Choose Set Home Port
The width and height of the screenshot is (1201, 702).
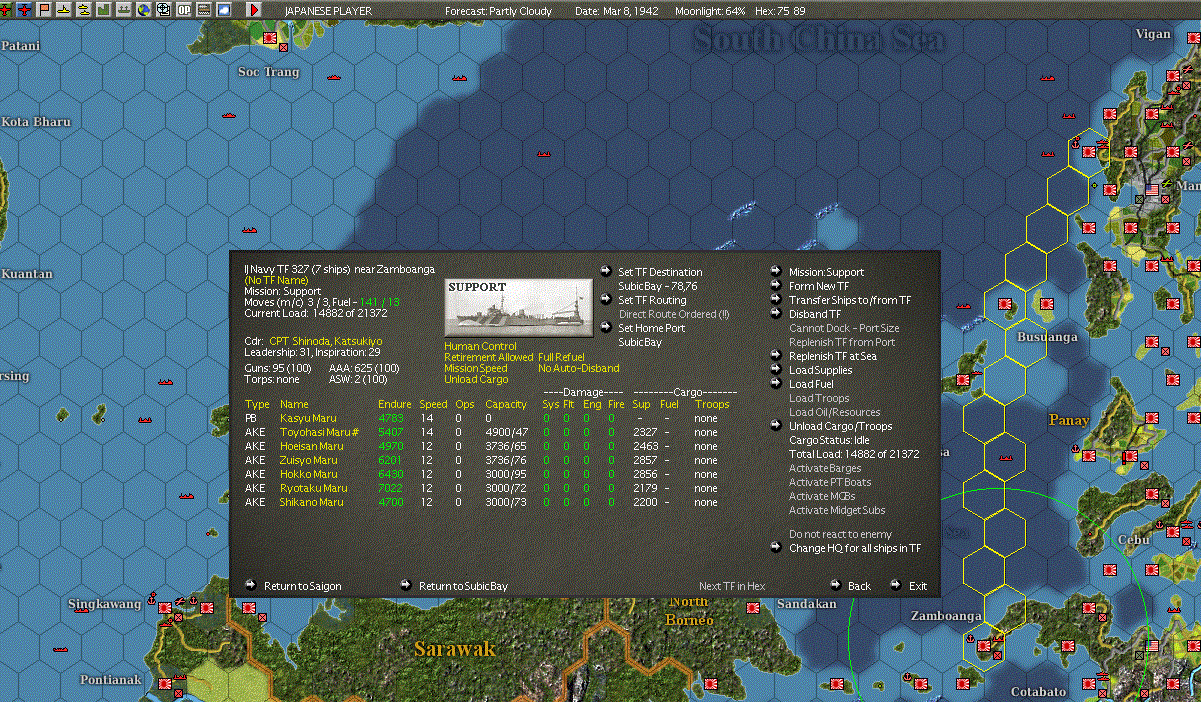tap(652, 327)
